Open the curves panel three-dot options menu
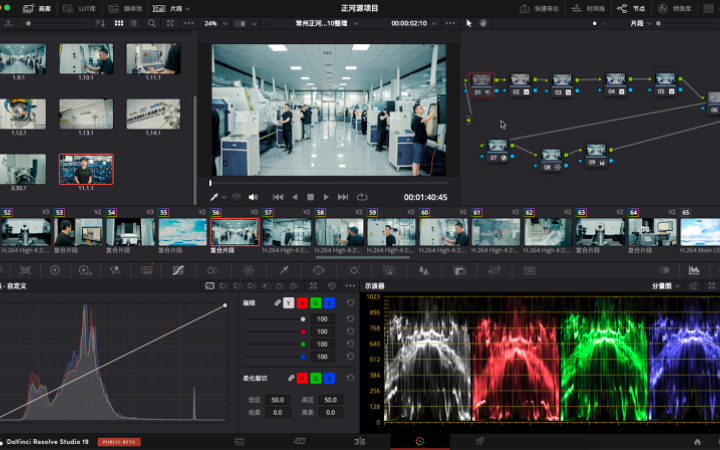720x450 pixels. coord(350,286)
